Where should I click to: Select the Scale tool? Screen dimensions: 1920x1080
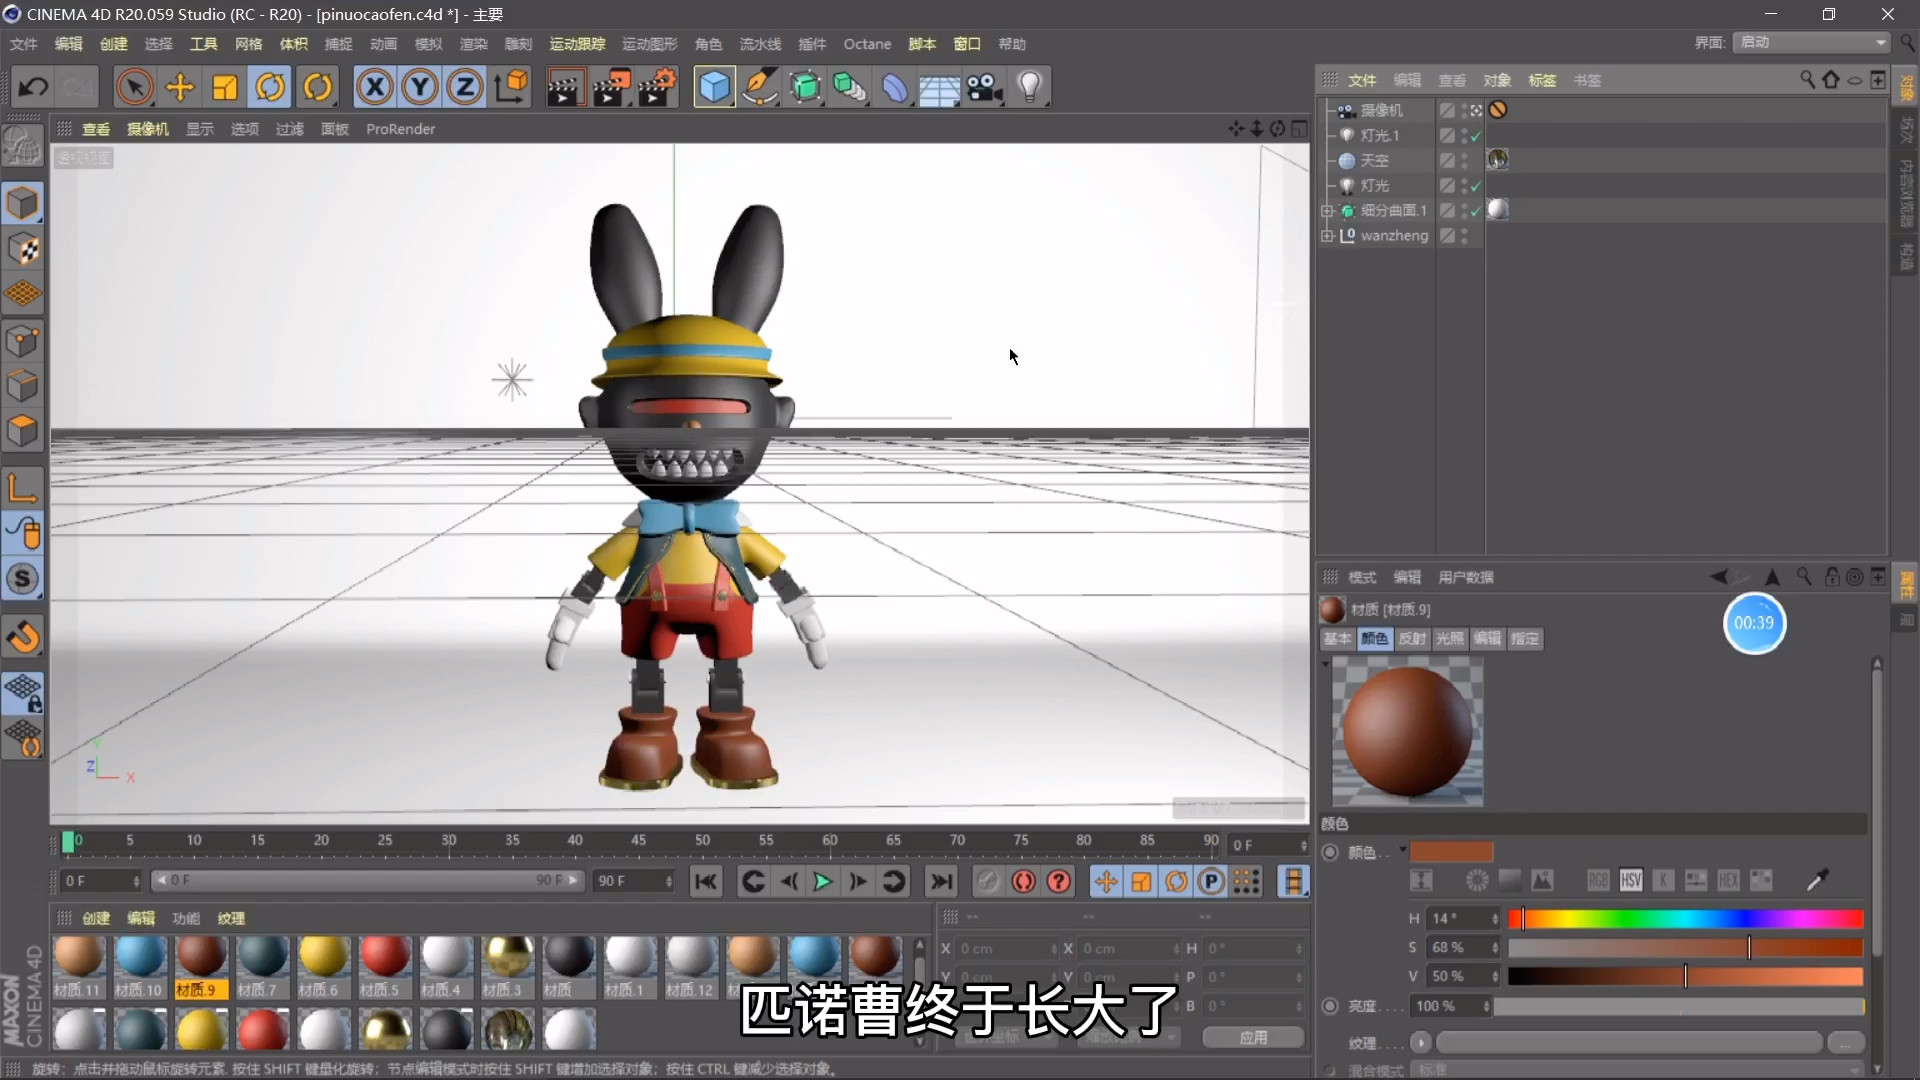[x=225, y=87]
